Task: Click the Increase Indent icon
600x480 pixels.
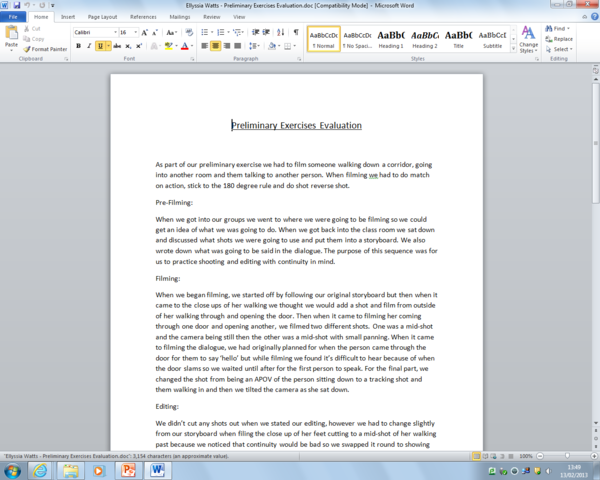Action: (x=266, y=32)
